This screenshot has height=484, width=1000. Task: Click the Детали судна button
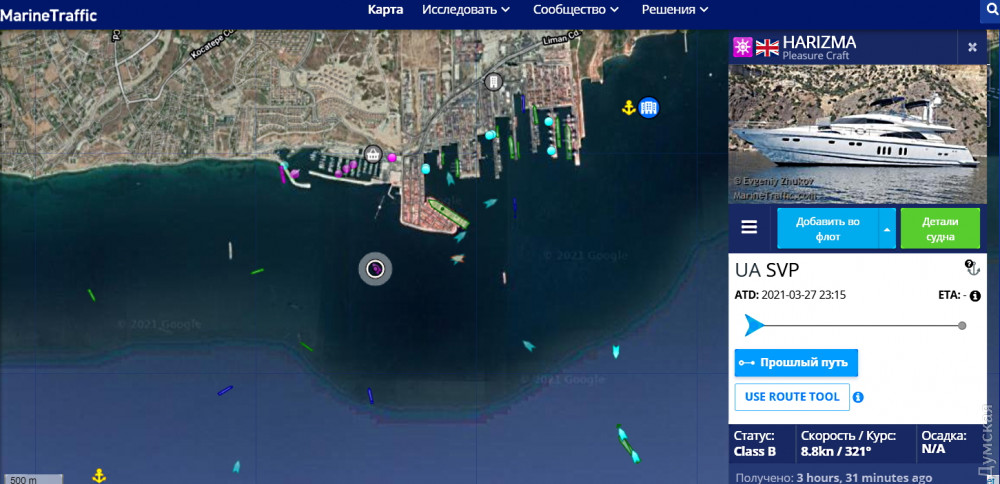click(940, 228)
